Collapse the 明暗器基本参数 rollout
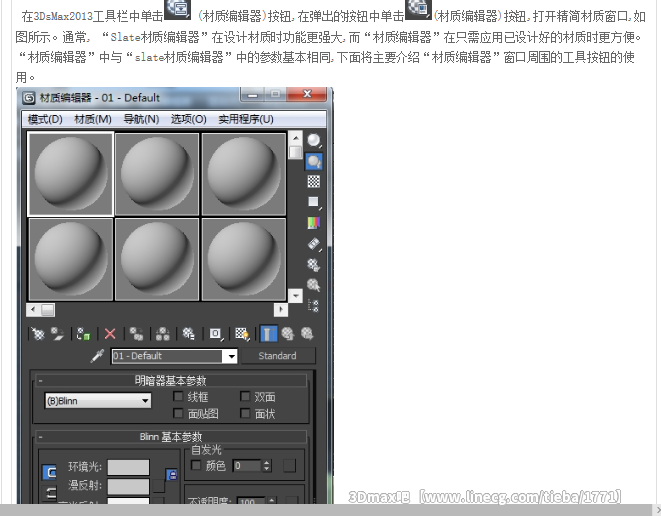 (171, 381)
